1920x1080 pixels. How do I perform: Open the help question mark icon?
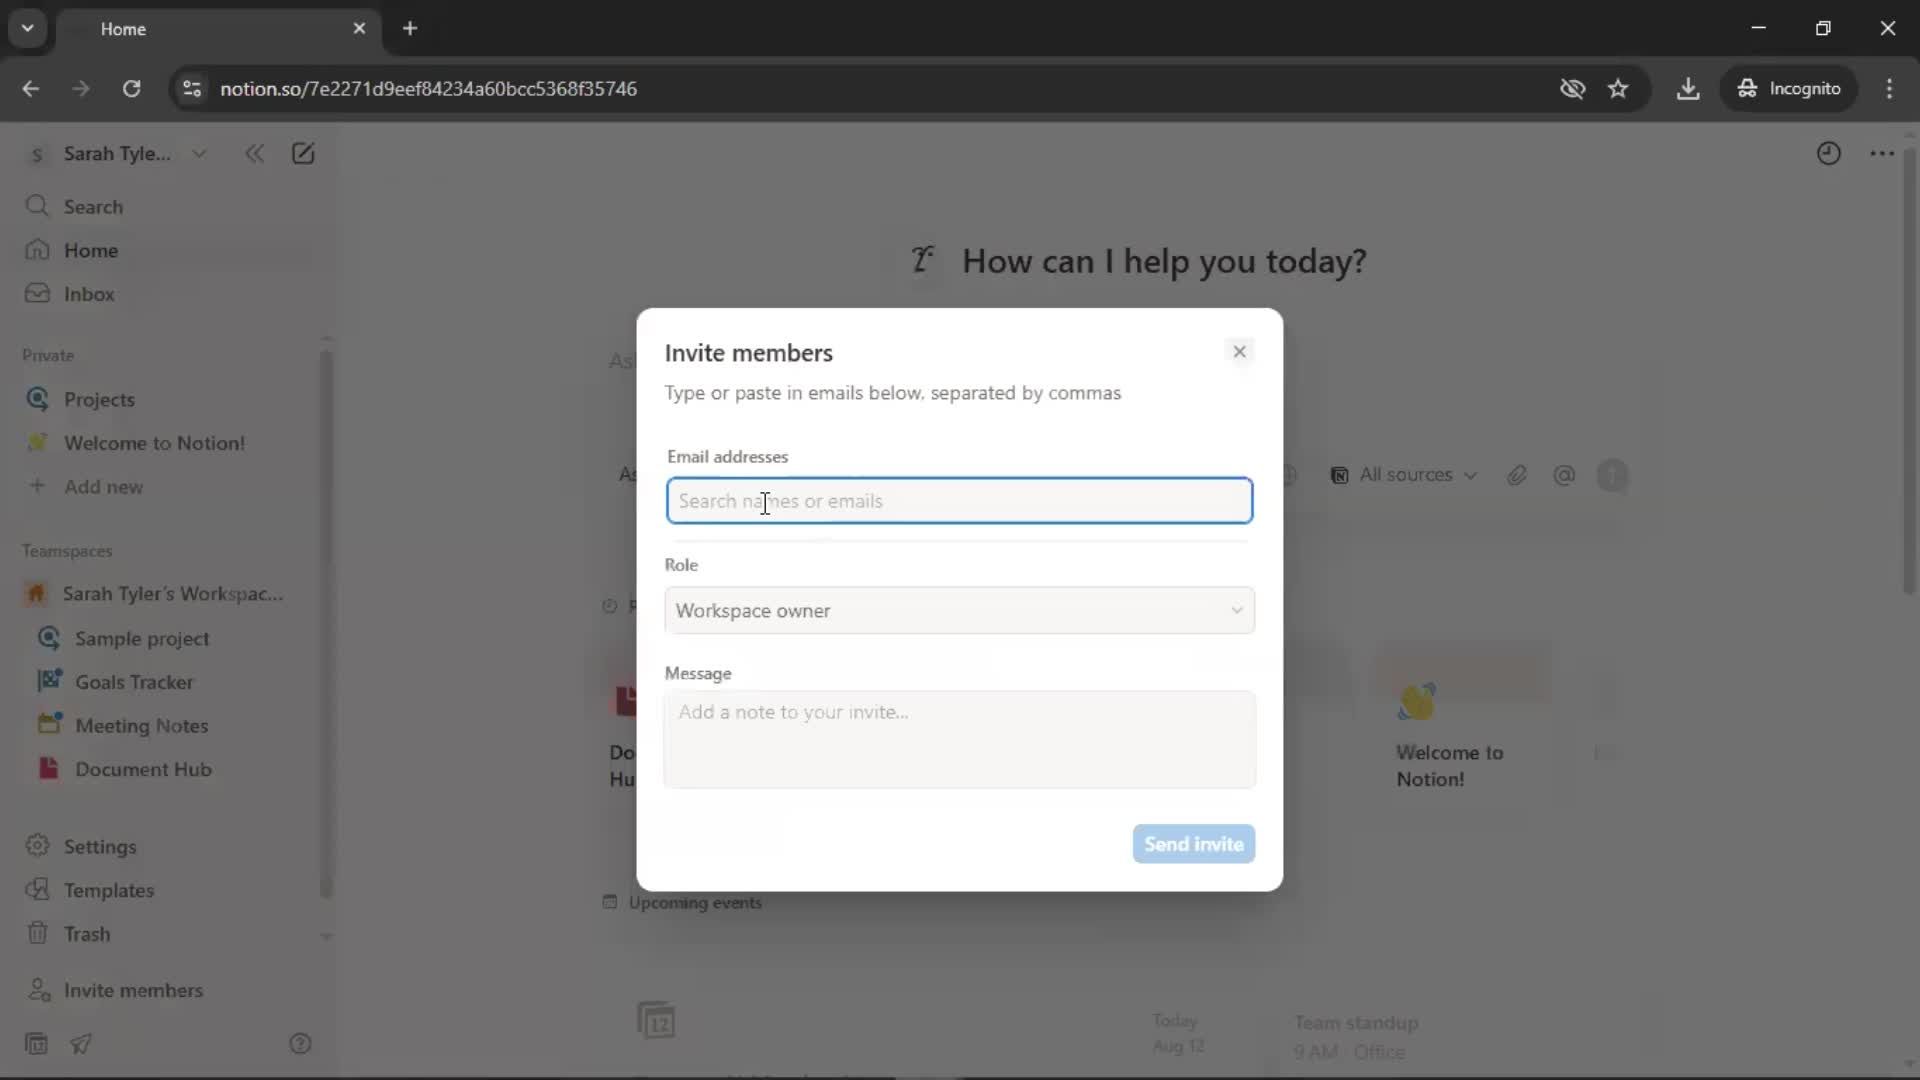pos(300,1044)
